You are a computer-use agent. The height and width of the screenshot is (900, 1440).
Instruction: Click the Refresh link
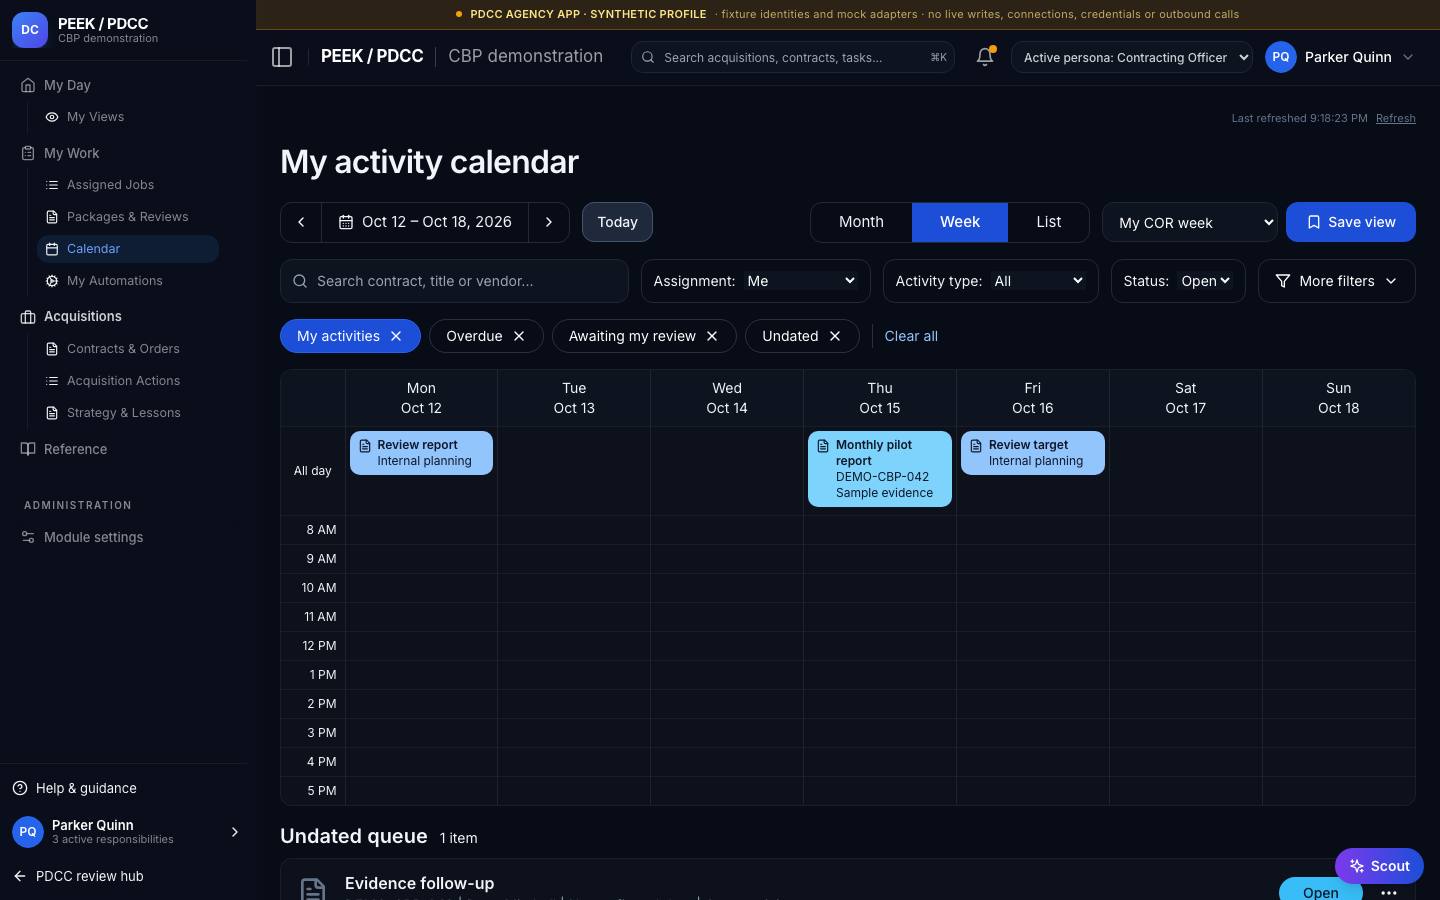point(1395,118)
